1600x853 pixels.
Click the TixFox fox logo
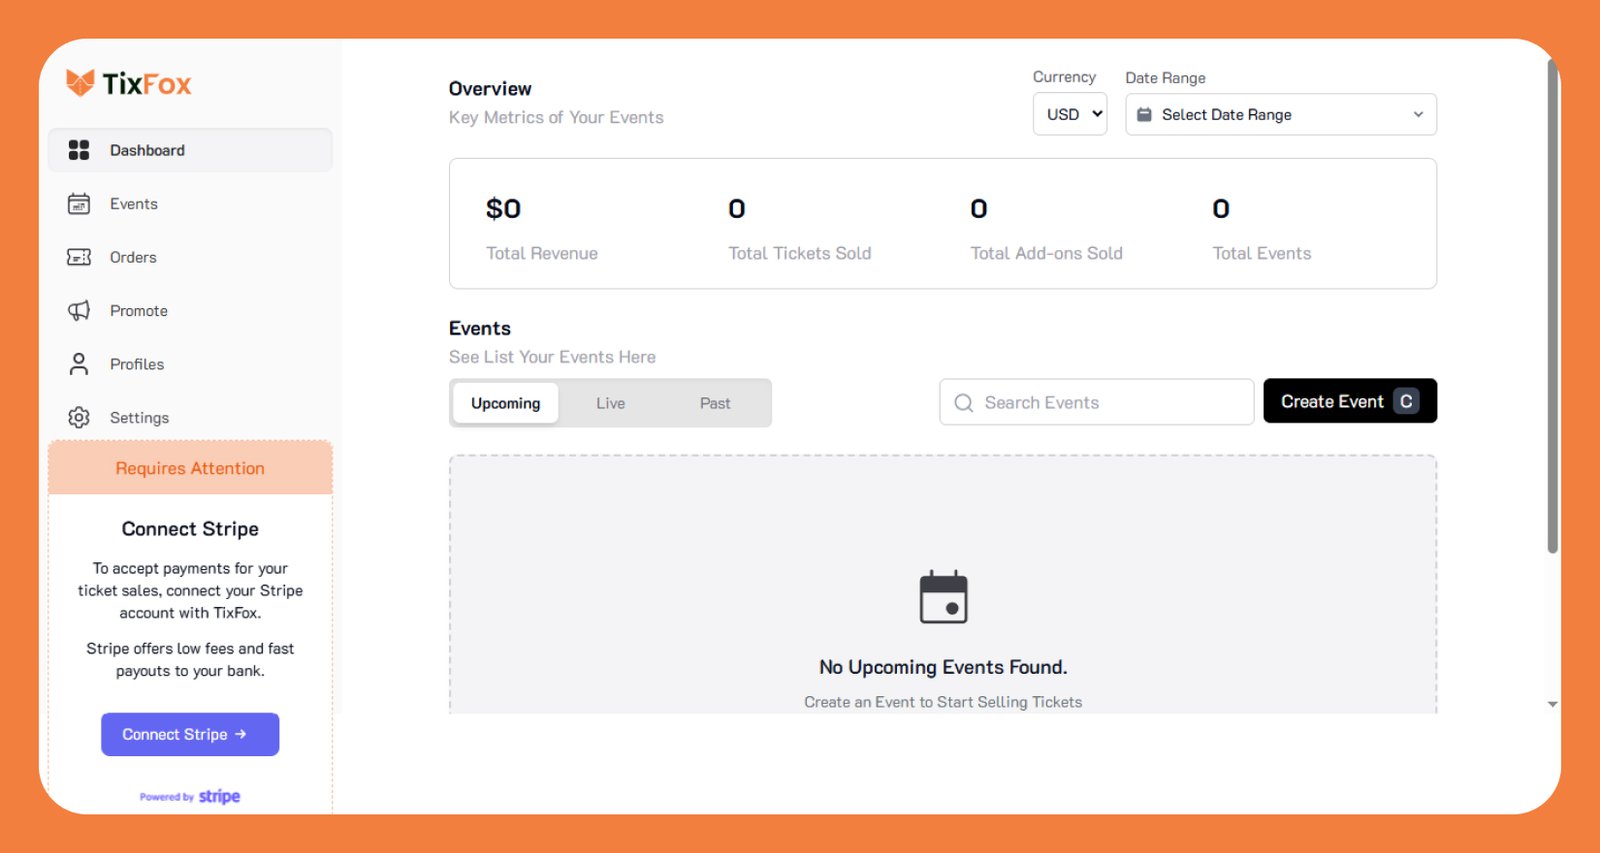pos(80,83)
